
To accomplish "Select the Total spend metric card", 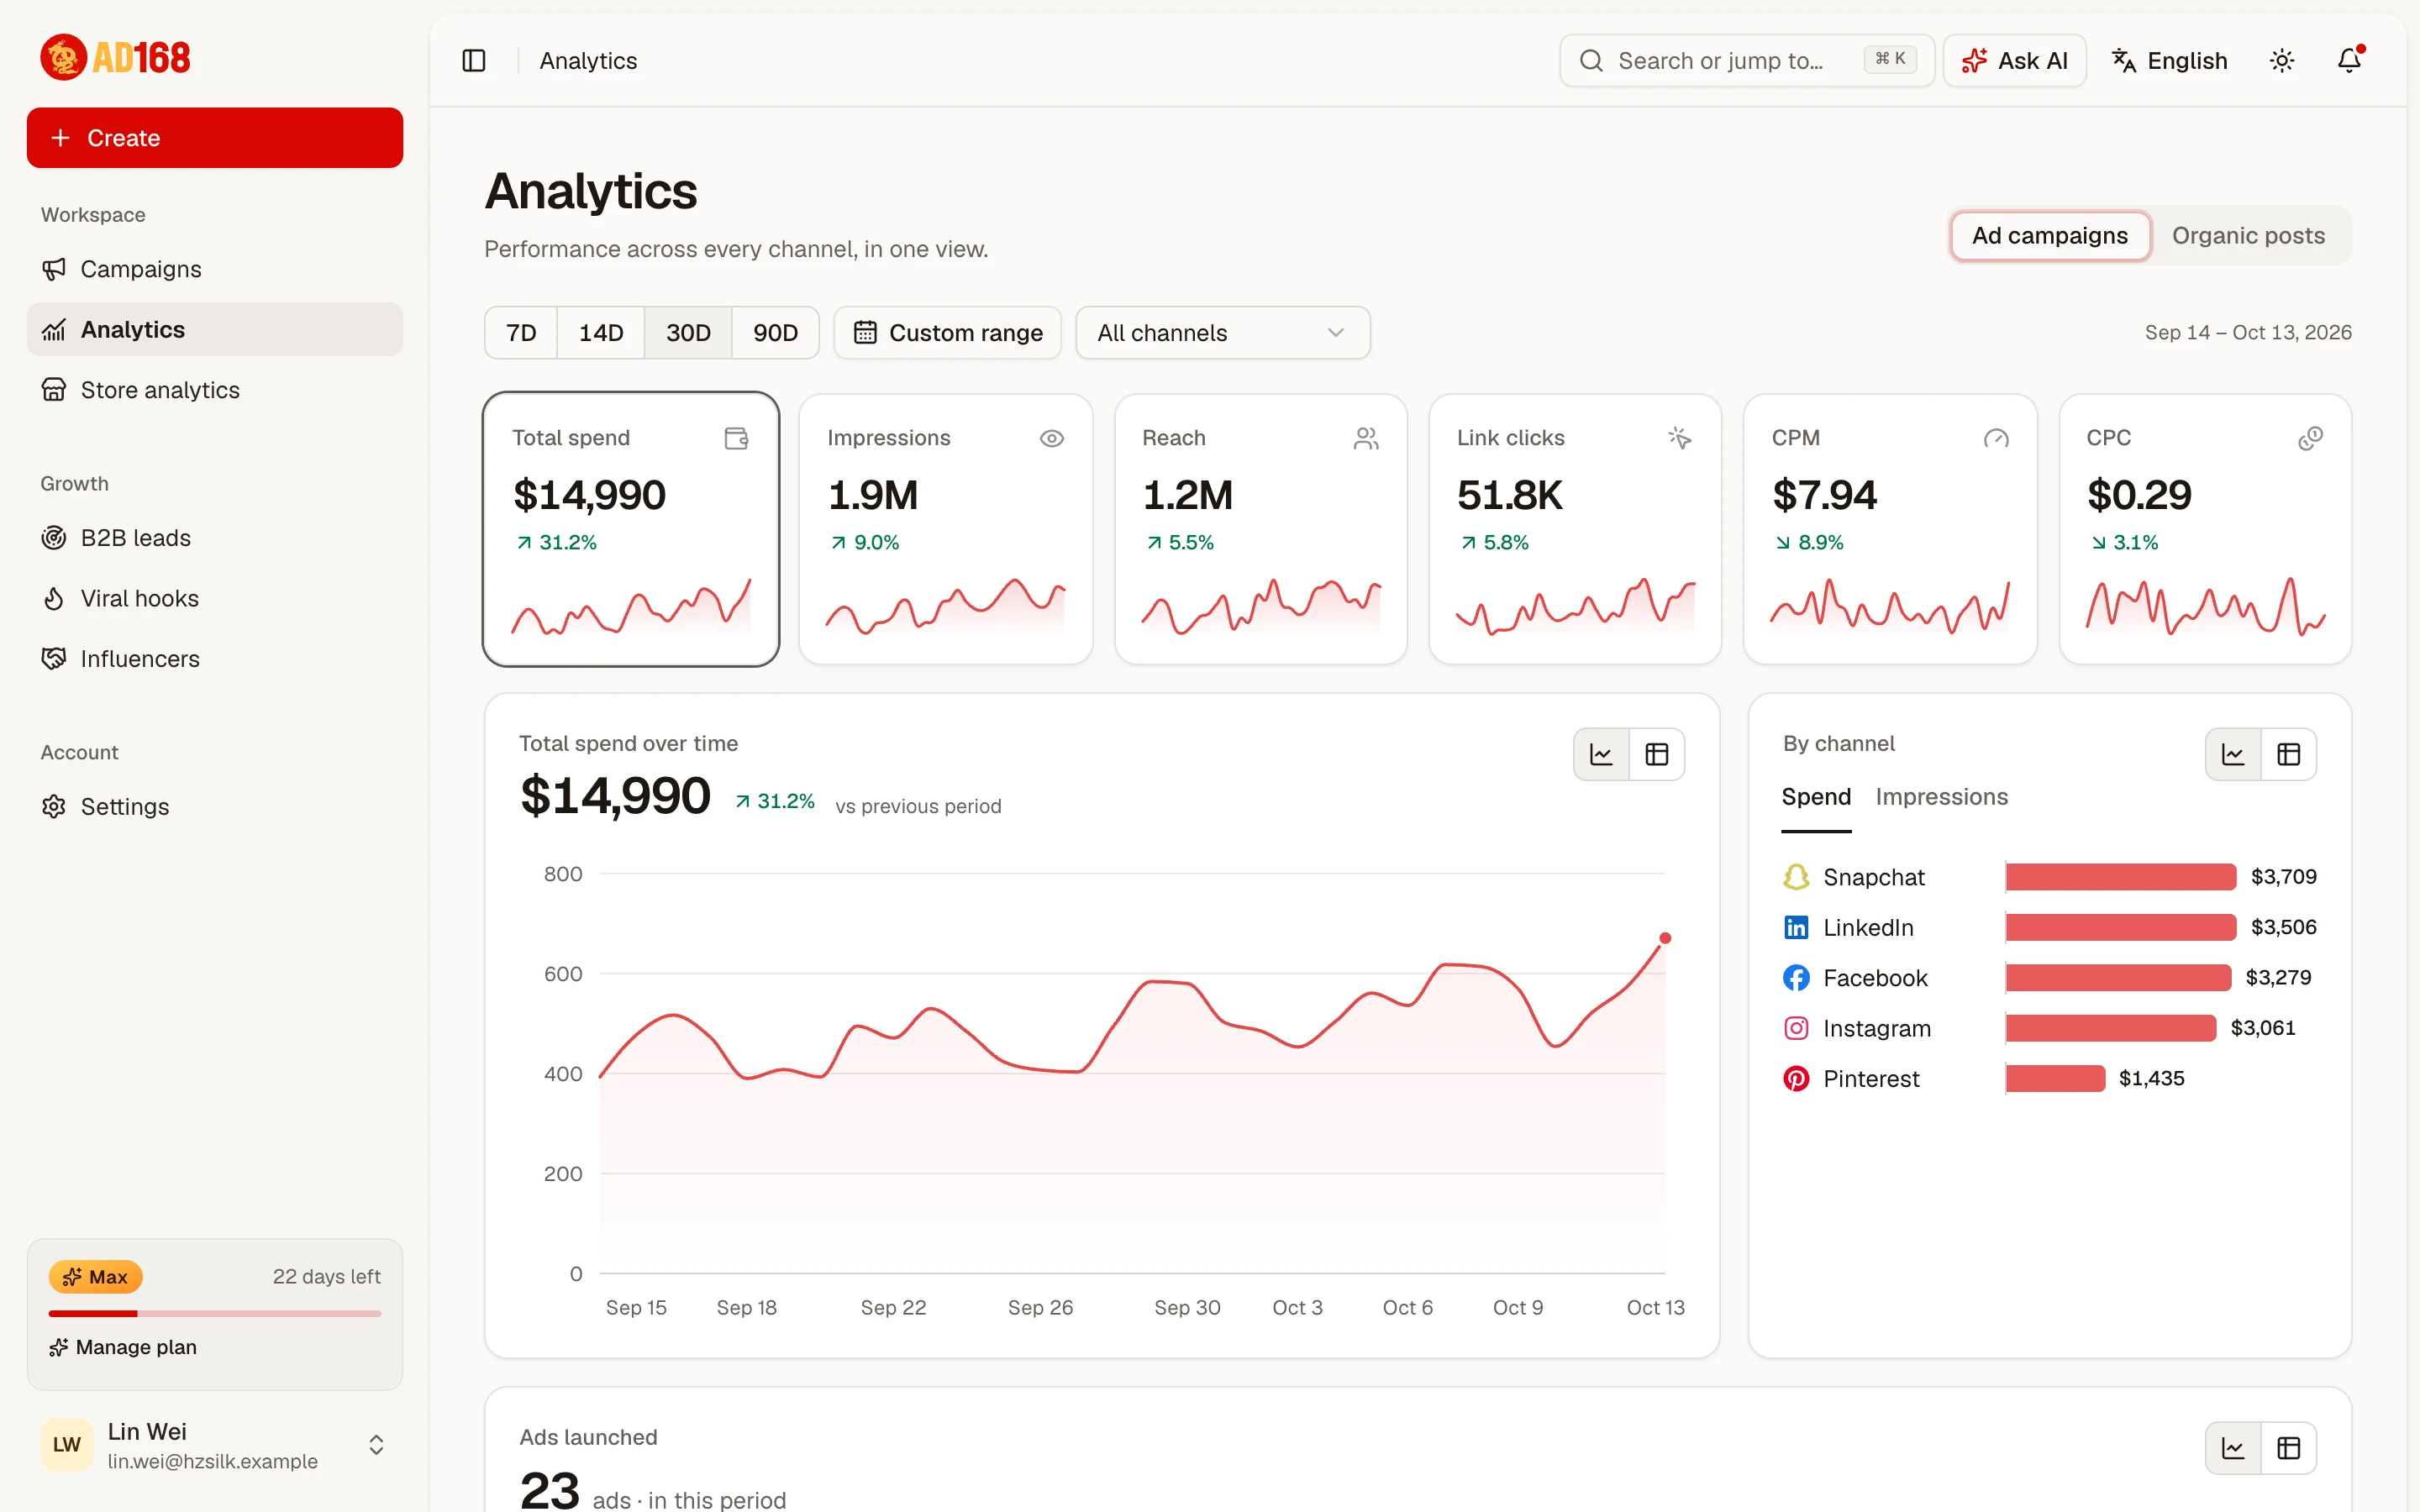I will coord(631,529).
